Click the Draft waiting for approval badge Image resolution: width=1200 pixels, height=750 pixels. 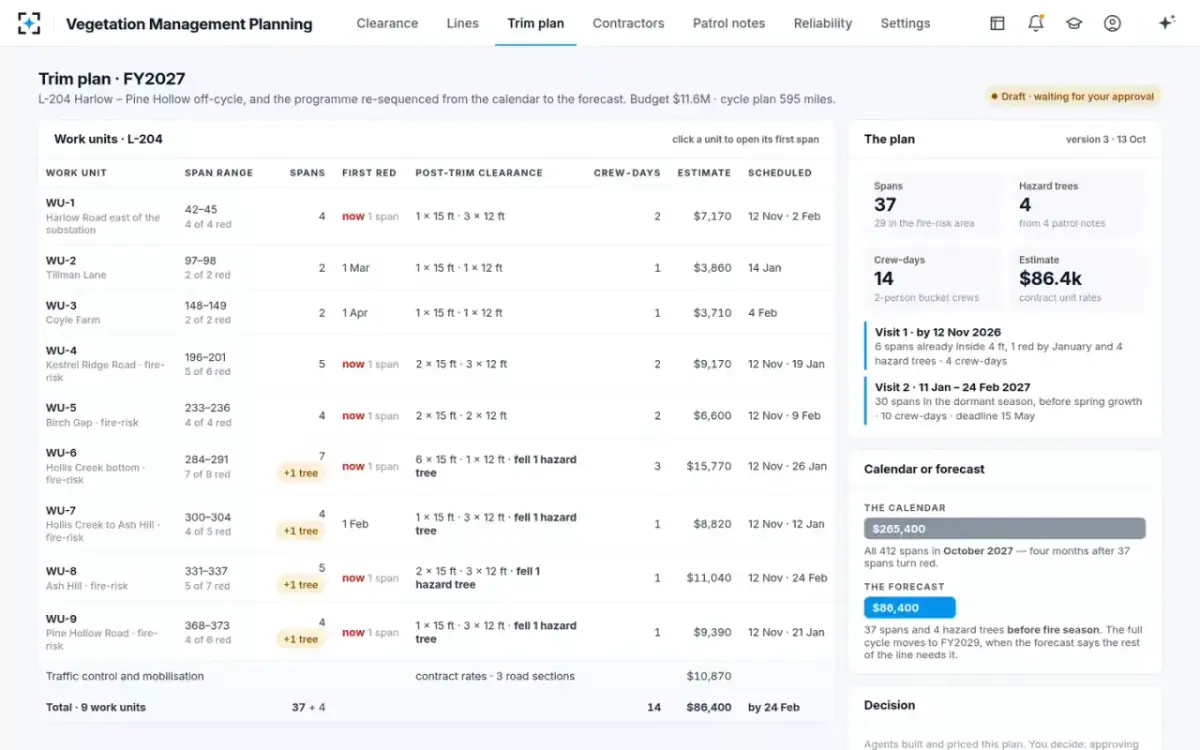pyautogui.click(x=1072, y=97)
